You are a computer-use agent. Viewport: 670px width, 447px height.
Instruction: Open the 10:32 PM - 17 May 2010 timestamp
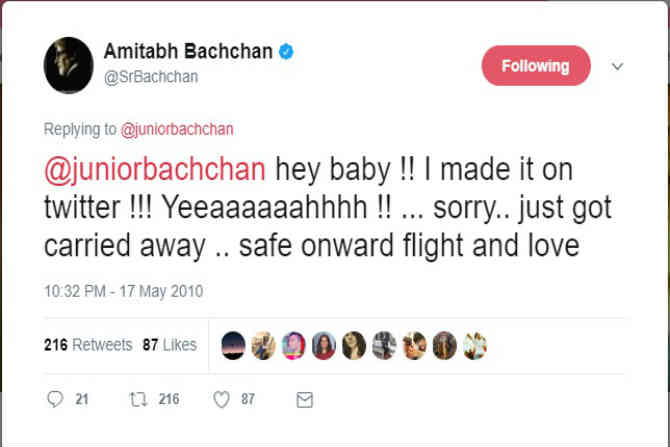123,292
